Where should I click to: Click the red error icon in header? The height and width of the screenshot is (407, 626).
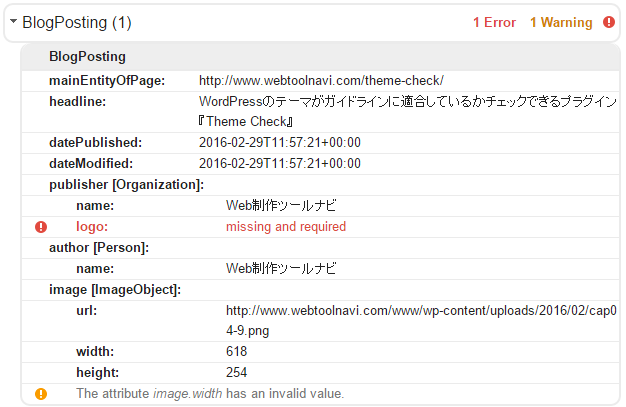click(608, 22)
